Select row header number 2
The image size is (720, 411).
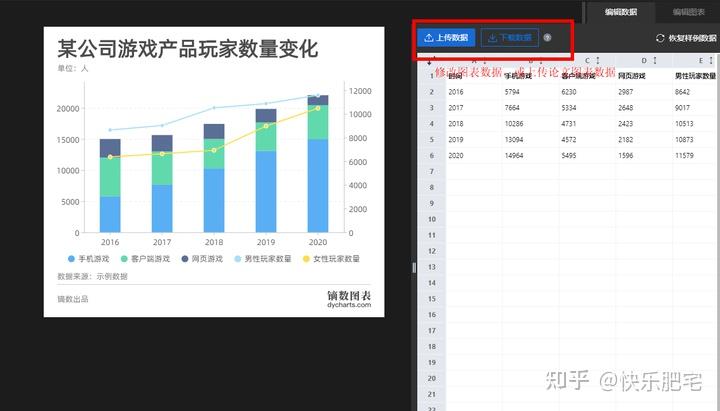click(x=432, y=92)
